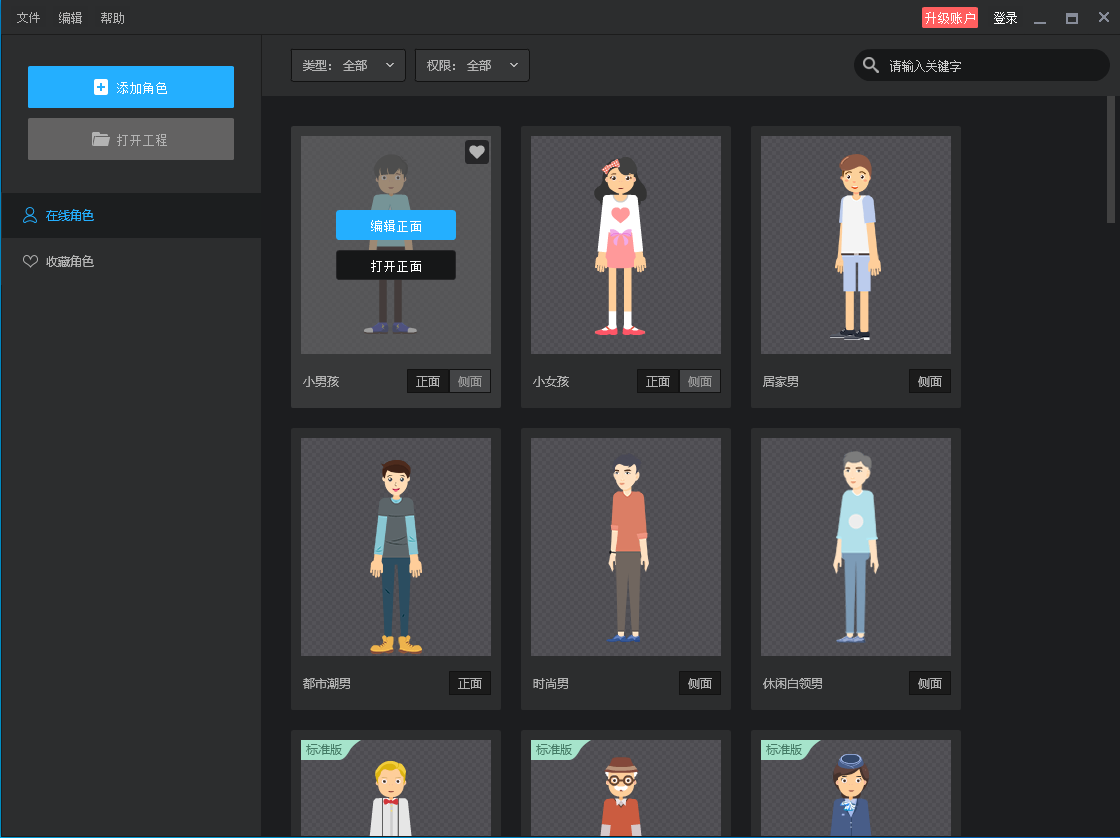
Task: Click the 都市潮男 name label
Action: 326,684
